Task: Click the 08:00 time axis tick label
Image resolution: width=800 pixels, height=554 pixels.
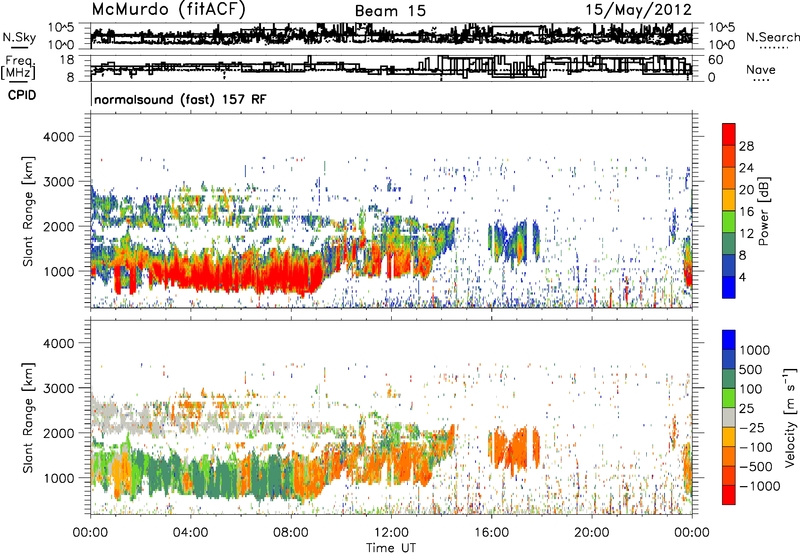Action: tap(291, 533)
